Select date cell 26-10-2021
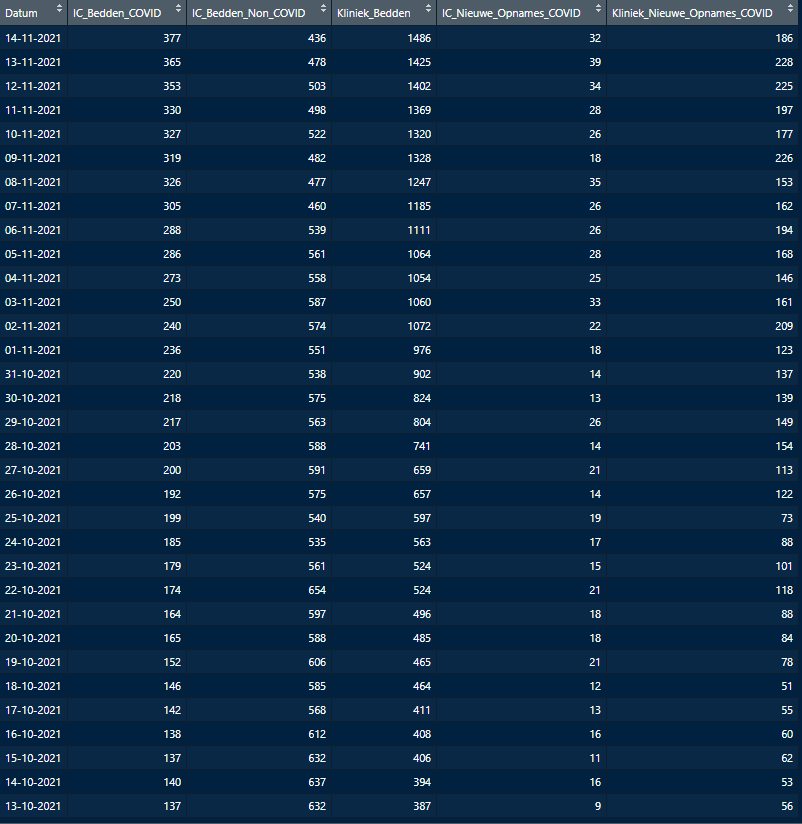 [33, 494]
